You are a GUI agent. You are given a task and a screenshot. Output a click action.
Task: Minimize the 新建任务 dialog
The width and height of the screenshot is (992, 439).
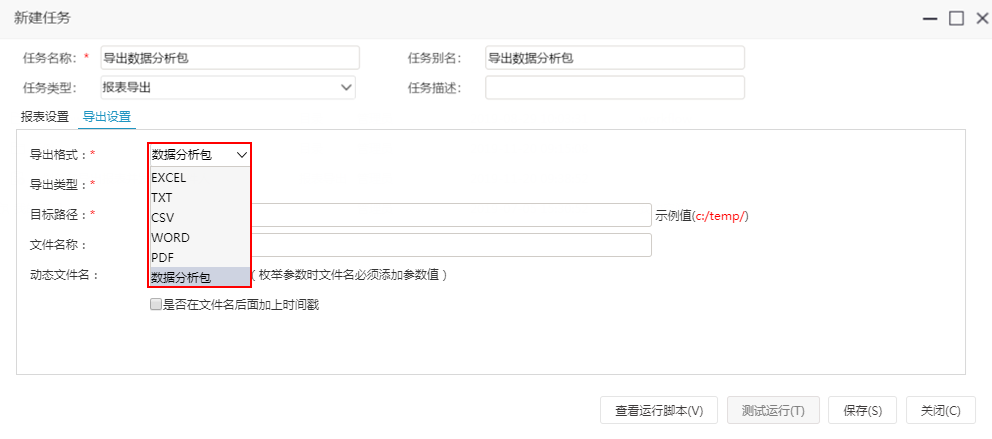(x=929, y=19)
